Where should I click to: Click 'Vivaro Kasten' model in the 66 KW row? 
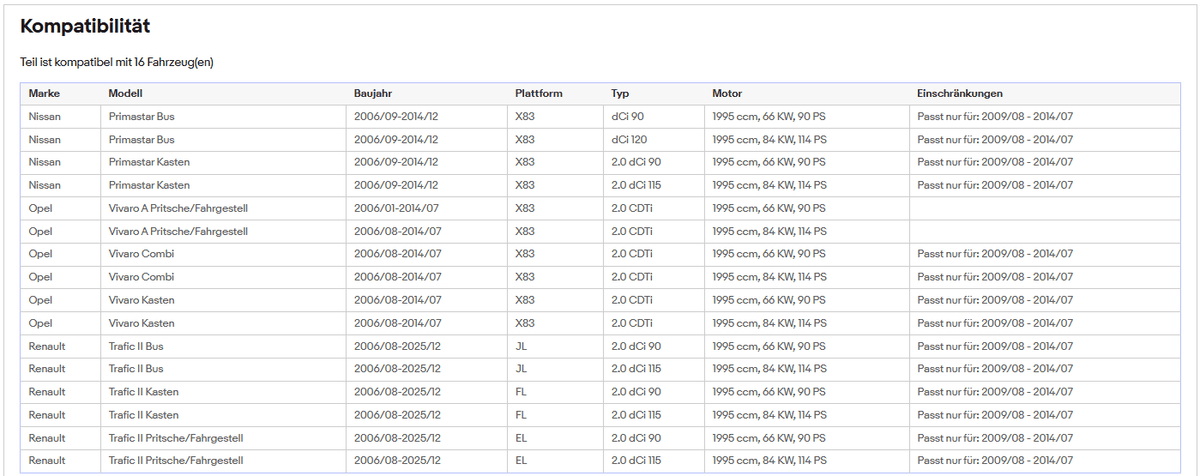point(141,300)
